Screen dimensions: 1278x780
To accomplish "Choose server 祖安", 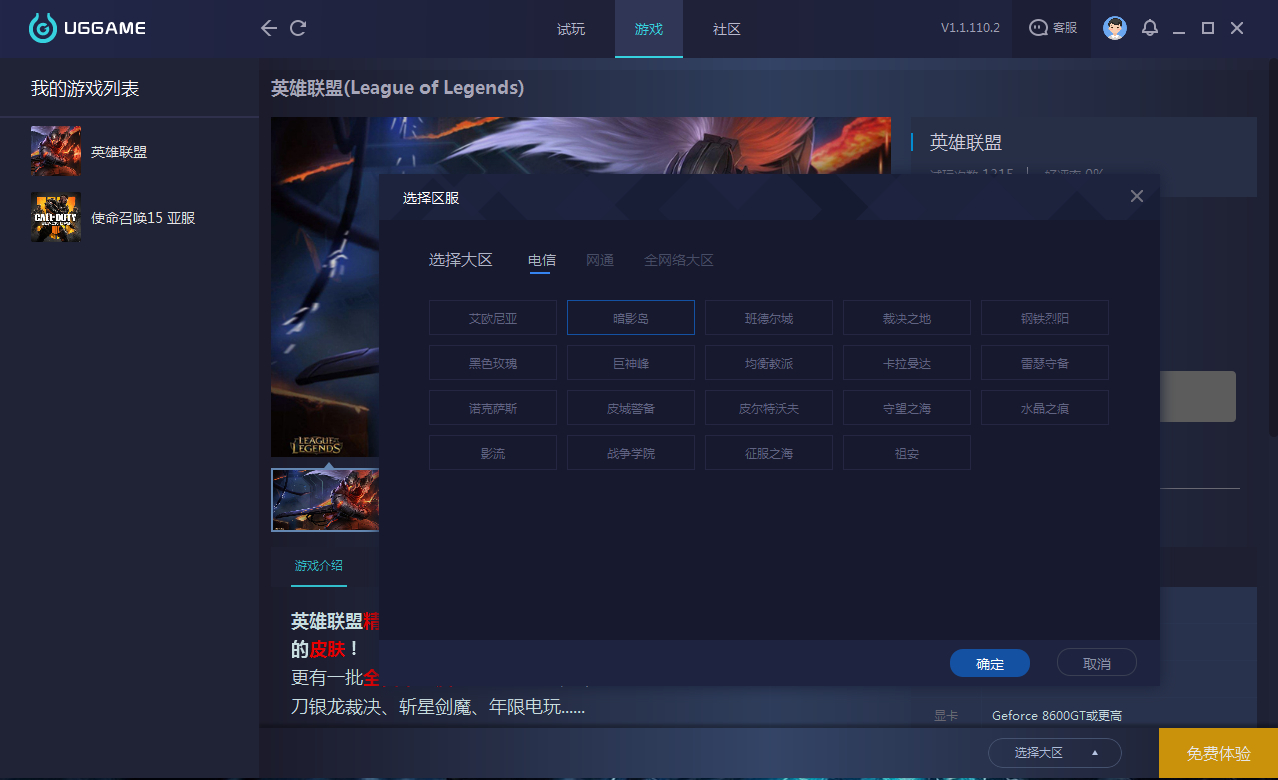I will coord(907,453).
